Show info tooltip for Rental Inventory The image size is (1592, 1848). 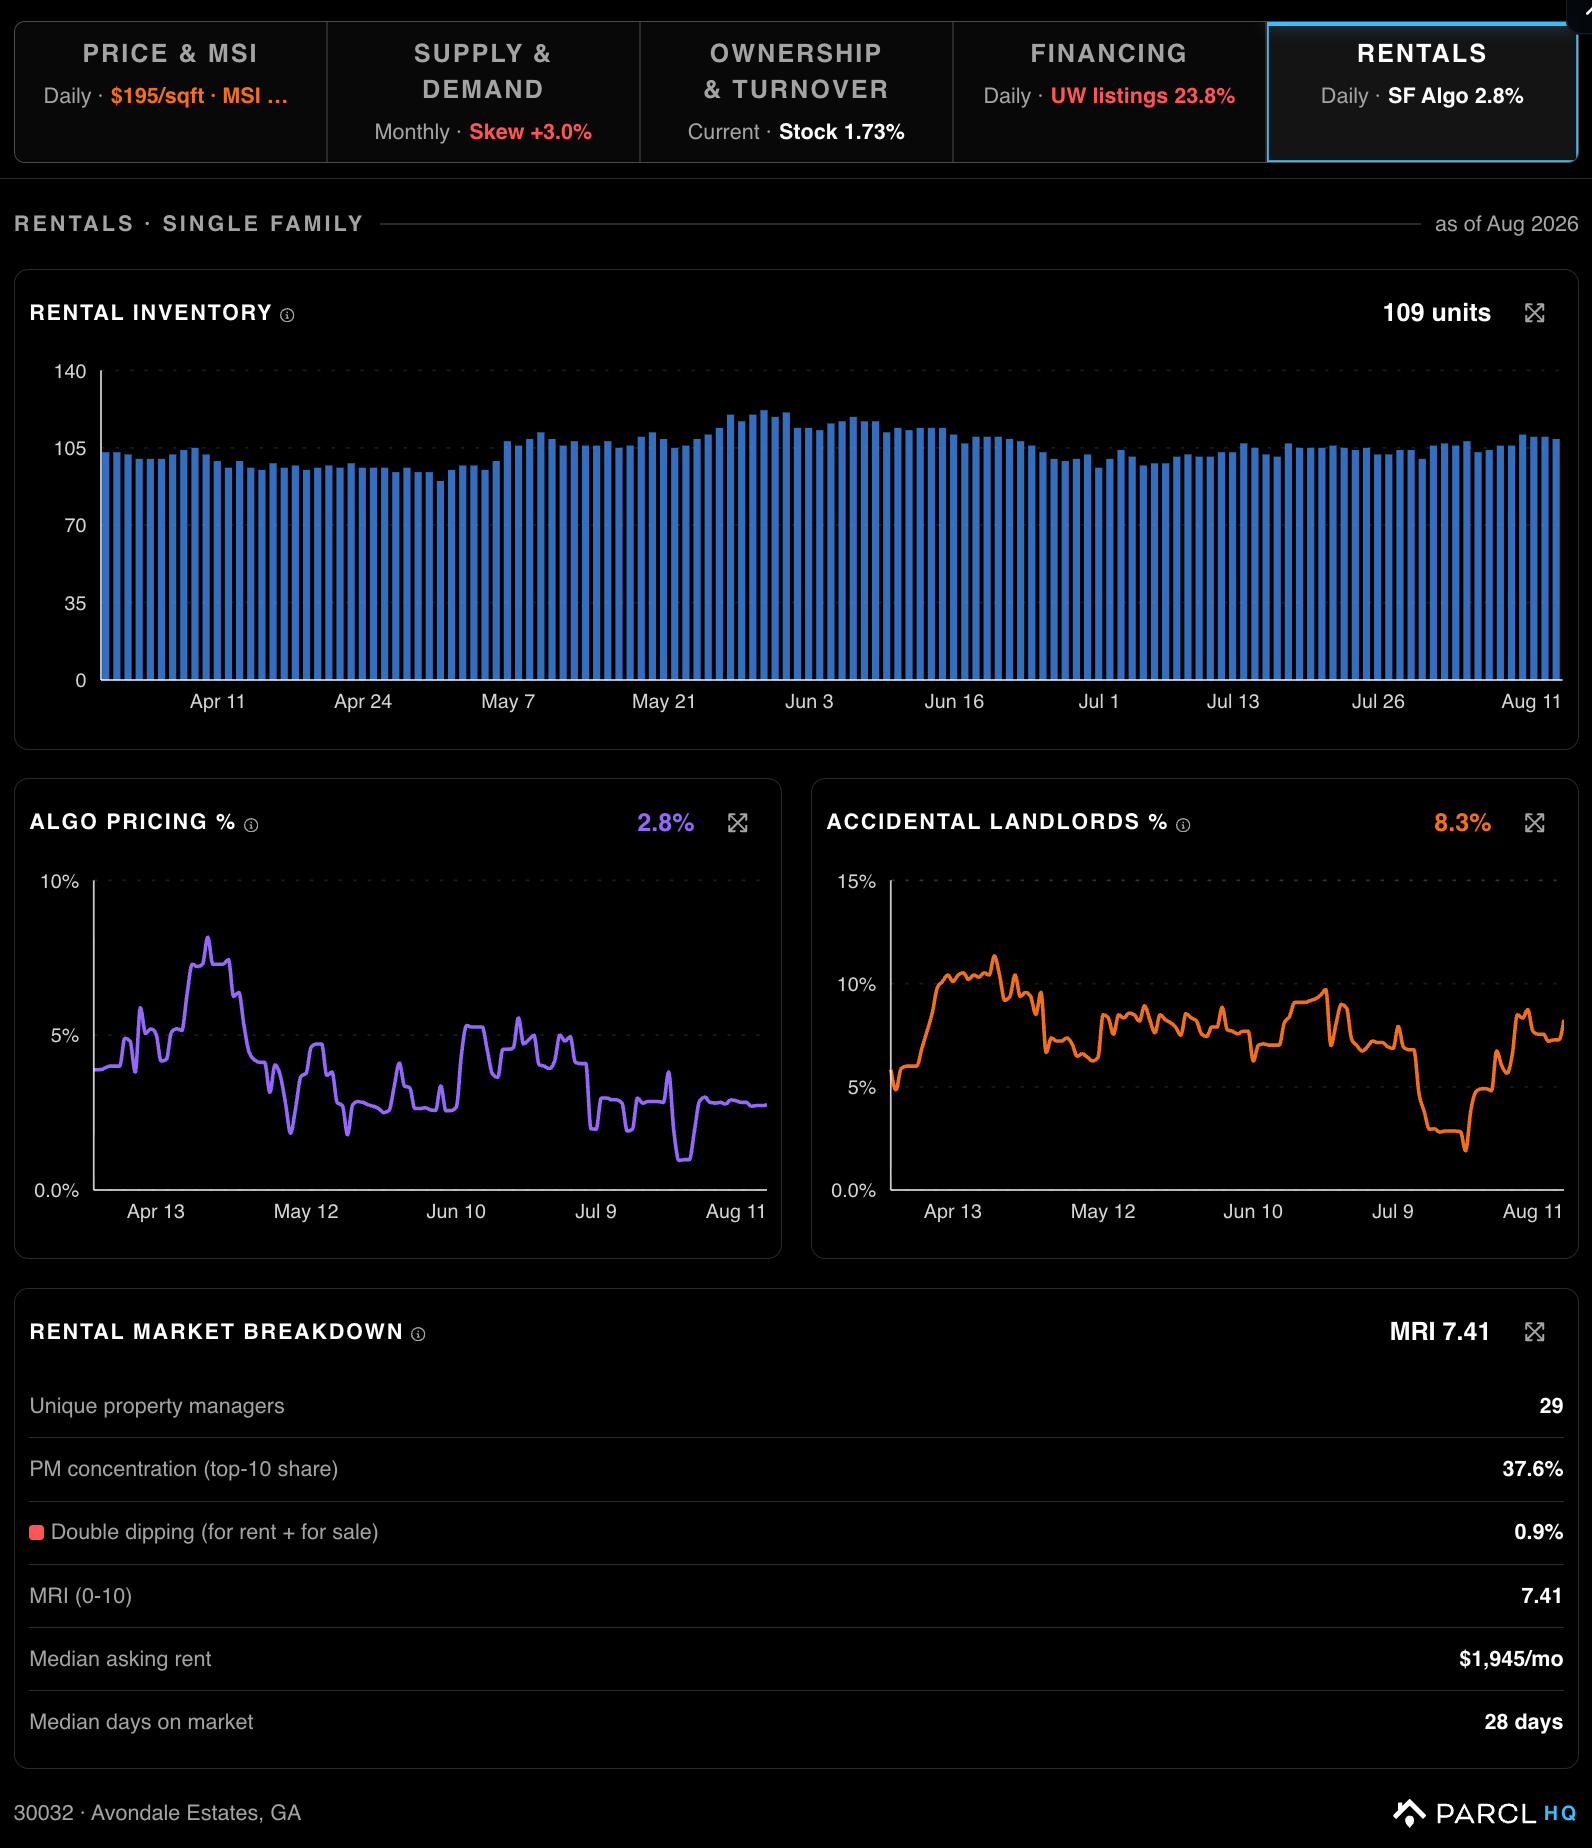(287, 315)
